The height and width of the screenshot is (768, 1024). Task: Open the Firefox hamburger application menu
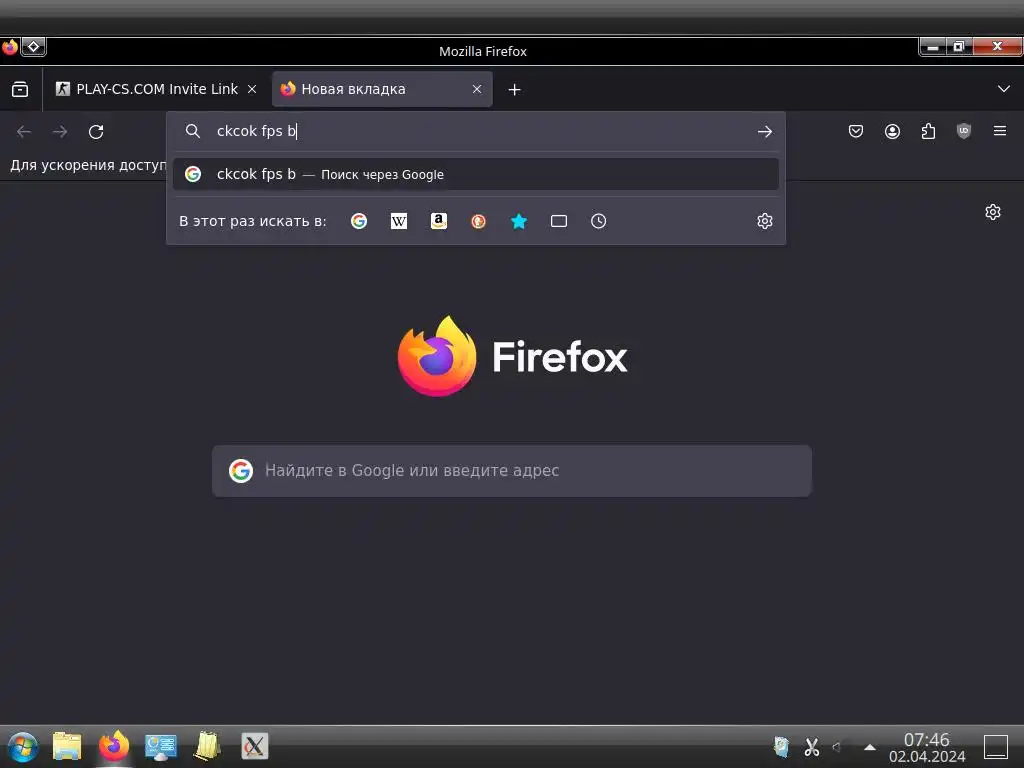coord(1000,131)
